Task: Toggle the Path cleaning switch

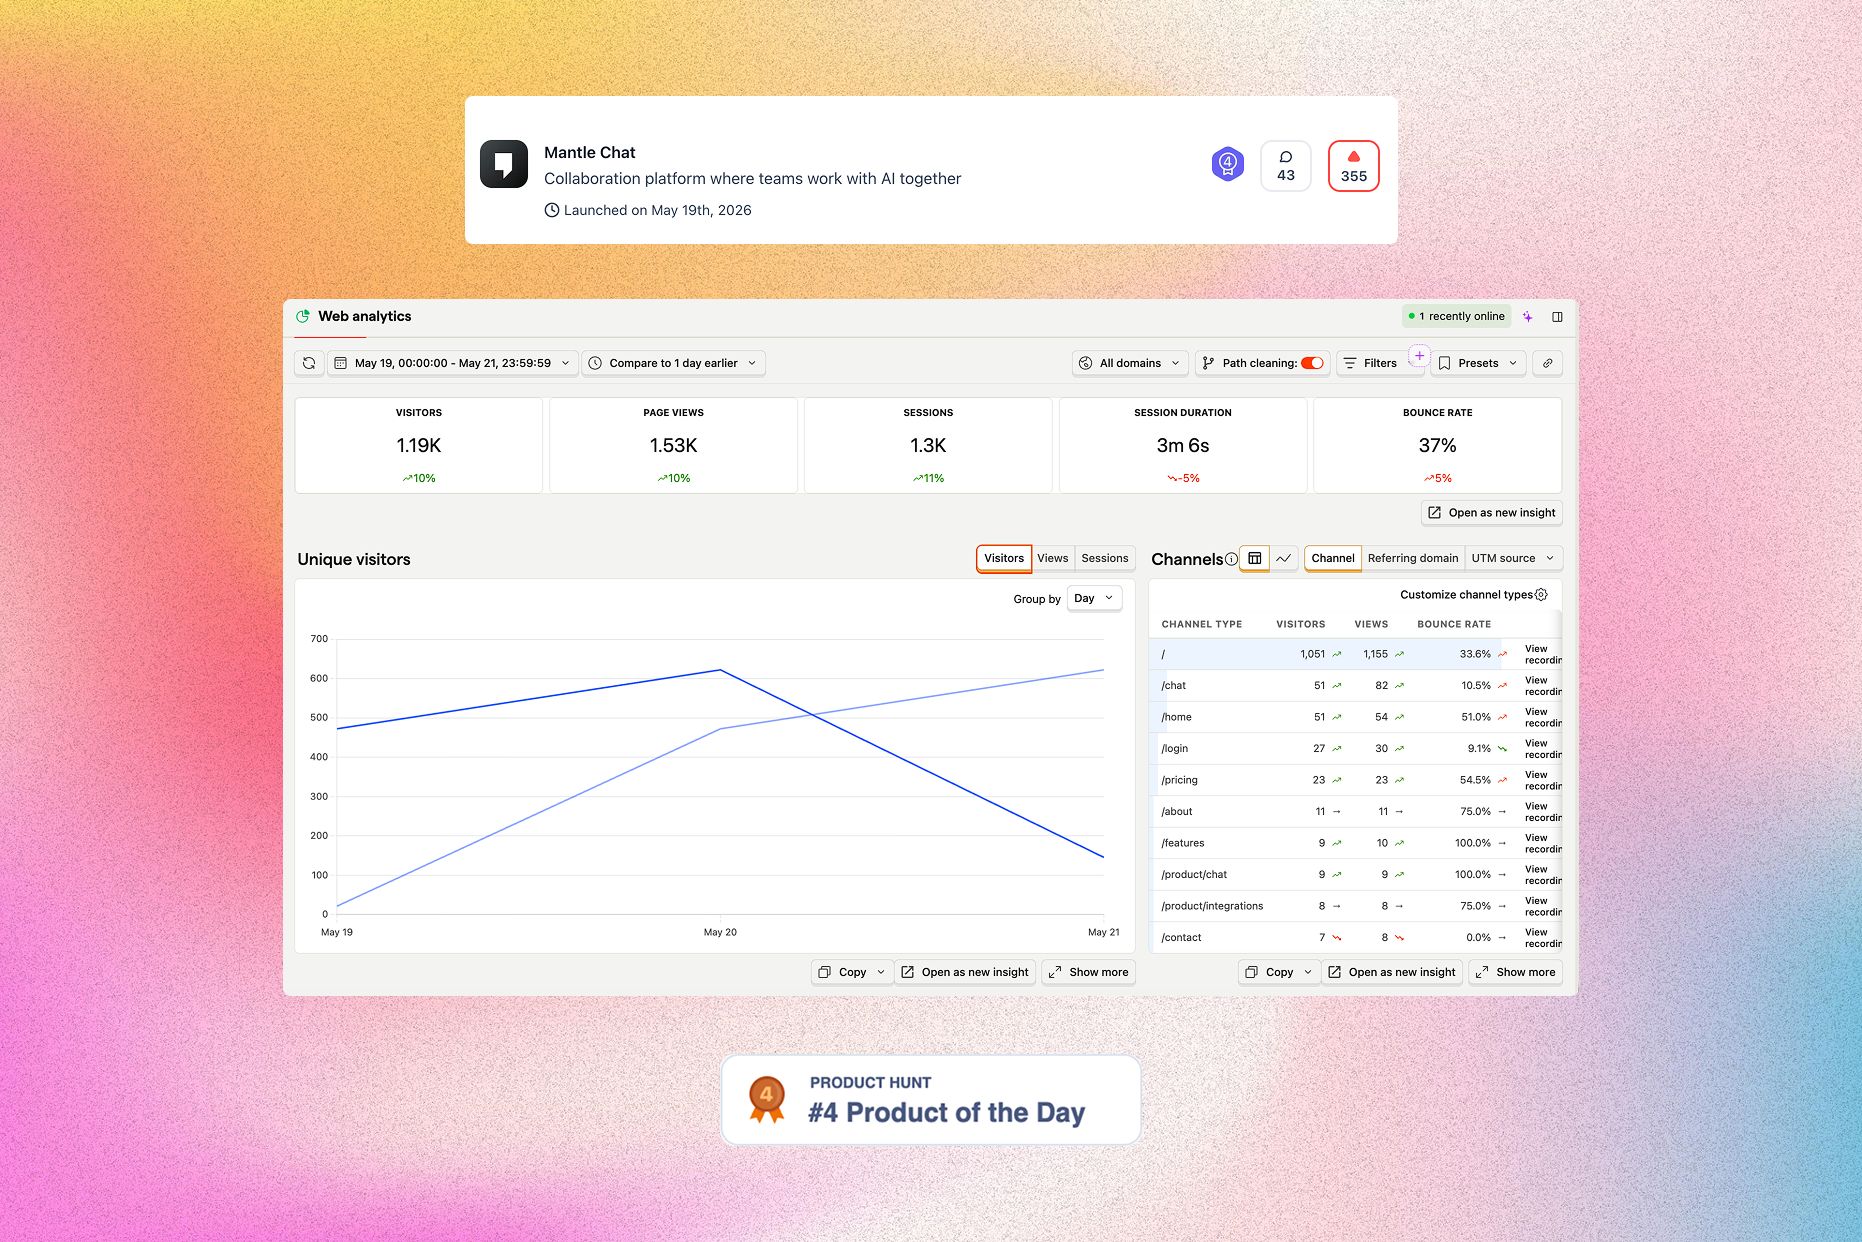Action: [1312, 363]
